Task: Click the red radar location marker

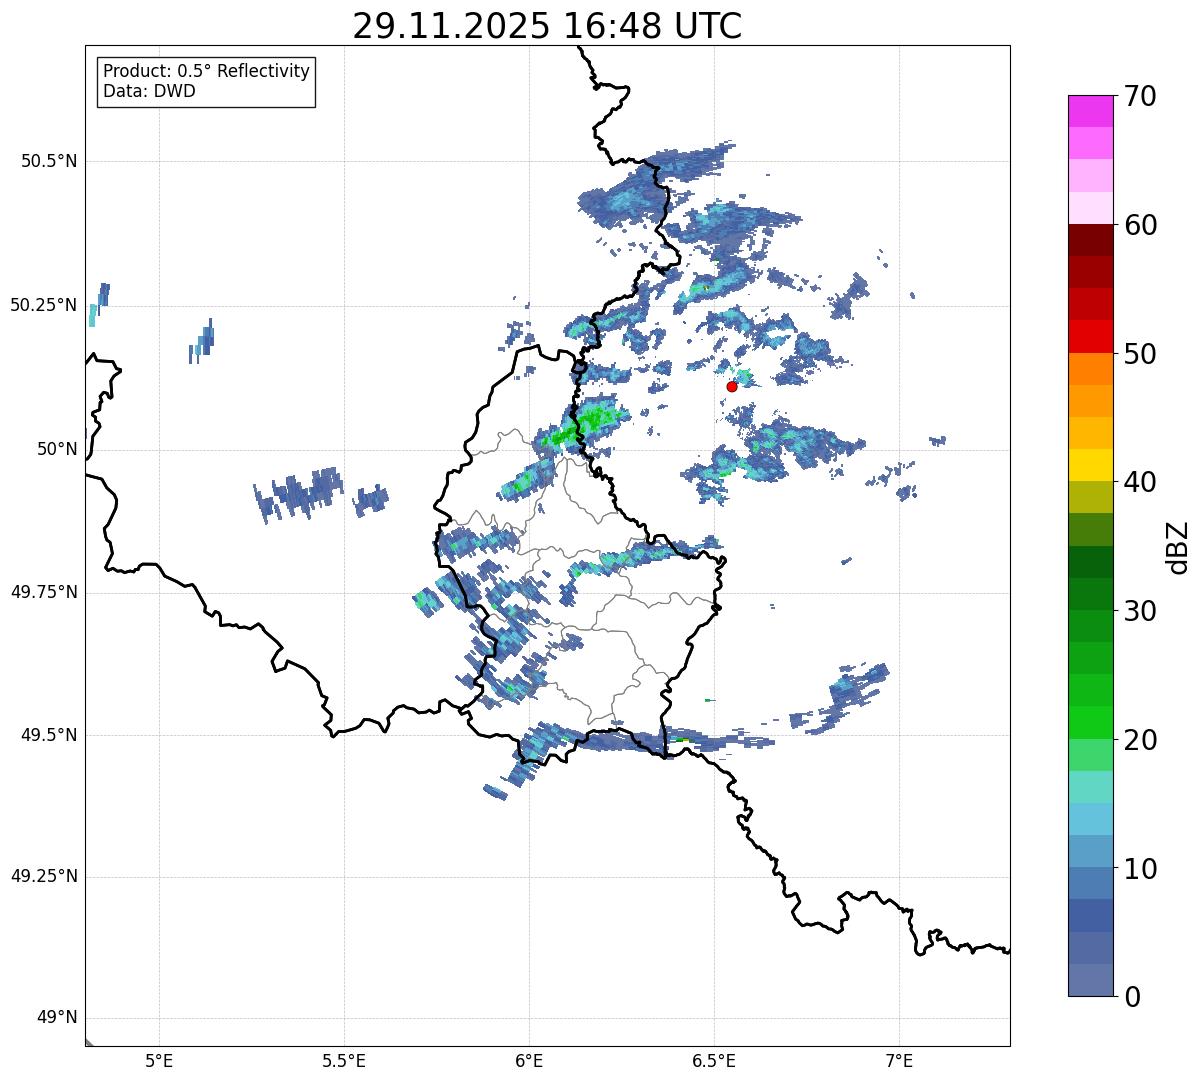Action: [732, 386]
